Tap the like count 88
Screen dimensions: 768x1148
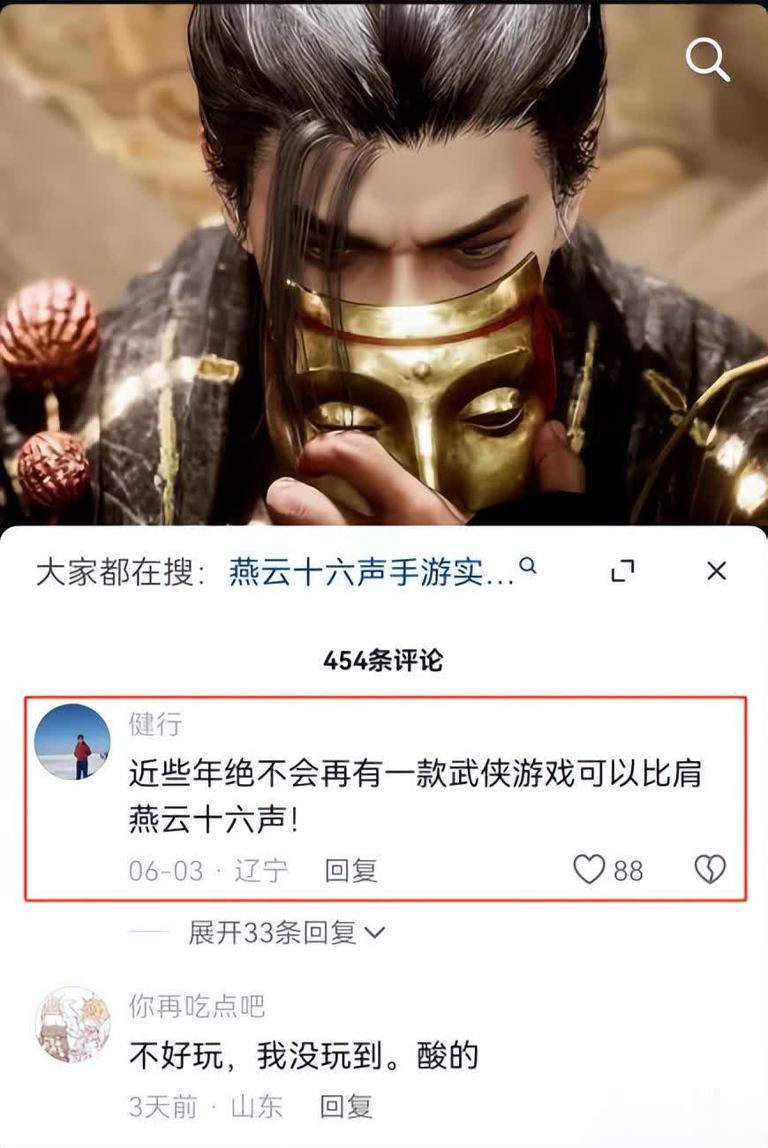(x=628, y=871)
